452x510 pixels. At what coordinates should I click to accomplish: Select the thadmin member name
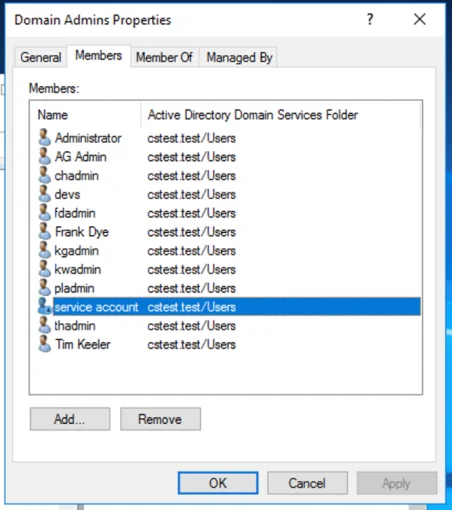75,326
